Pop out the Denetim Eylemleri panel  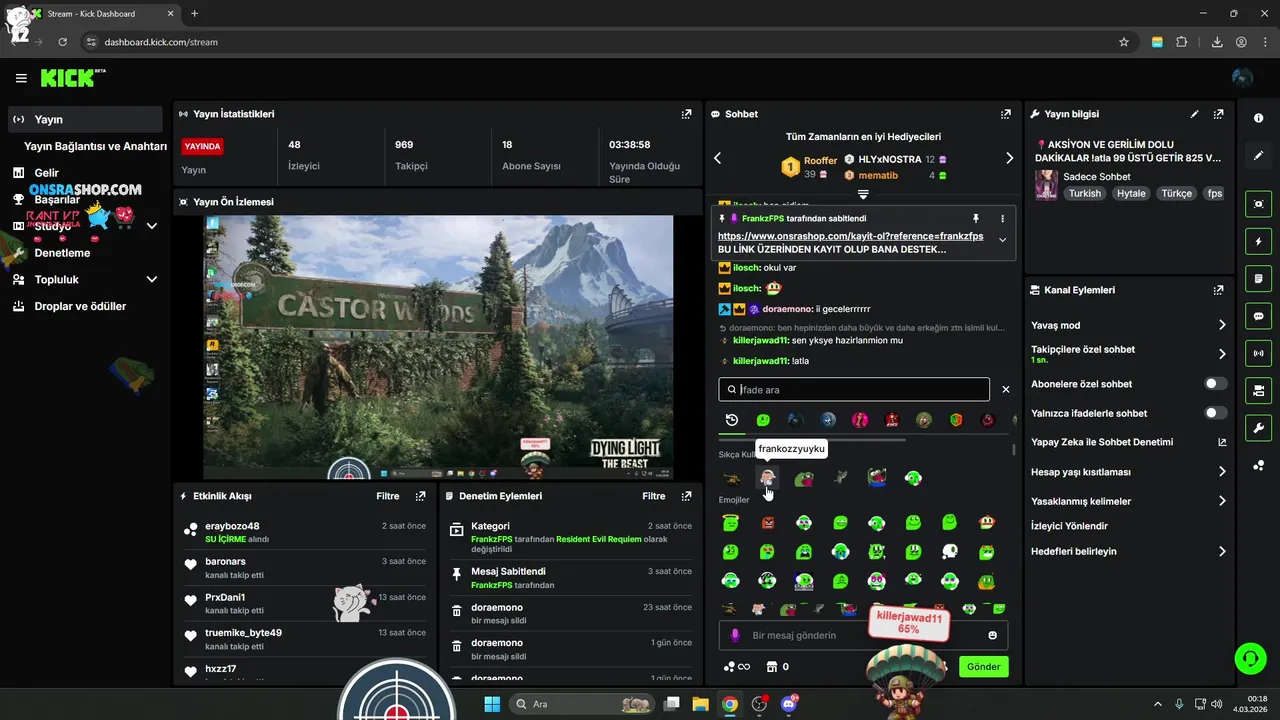(686, 496)
